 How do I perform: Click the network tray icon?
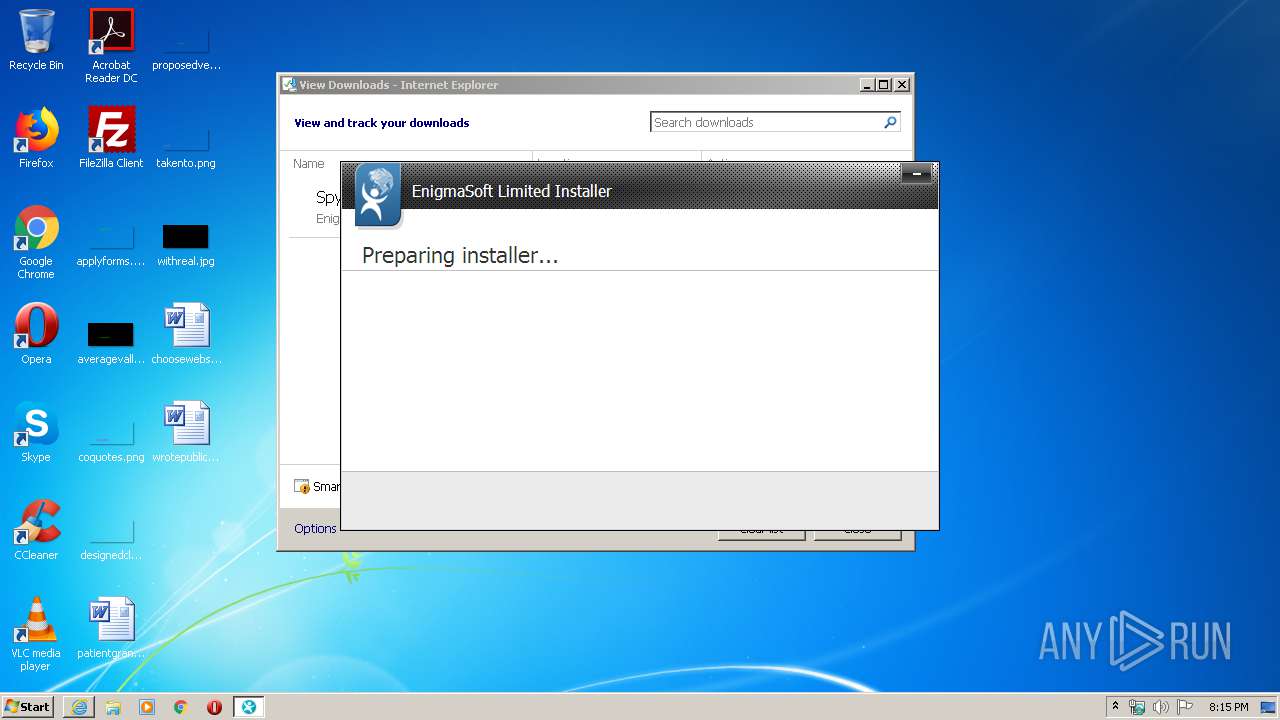(x=1137, y=707)
